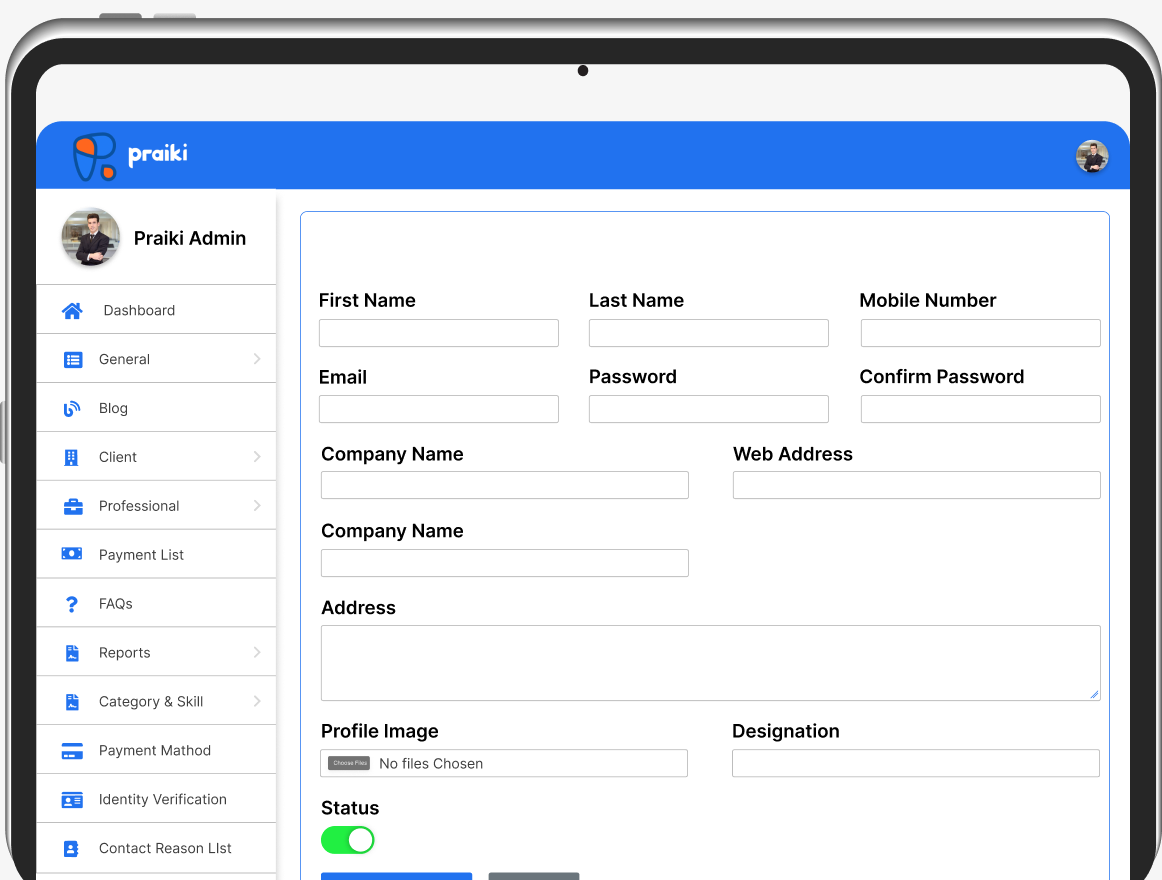Click the Payment Mathod card icon

coord(72,751)
